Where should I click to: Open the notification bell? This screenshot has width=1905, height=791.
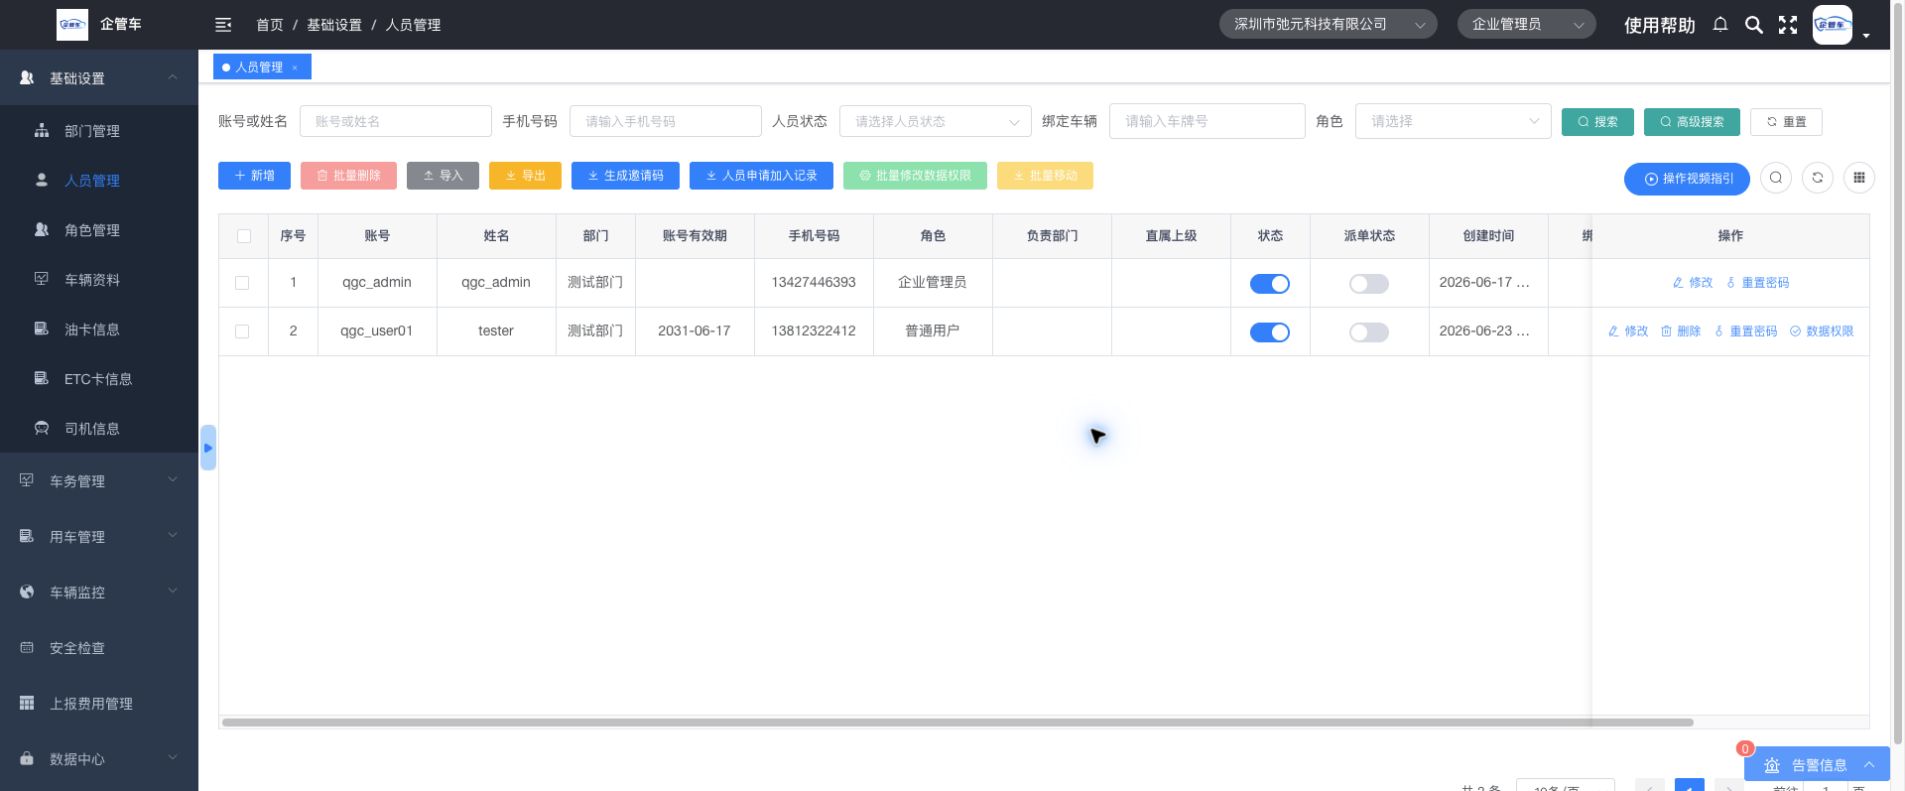tap(1720, 25)
